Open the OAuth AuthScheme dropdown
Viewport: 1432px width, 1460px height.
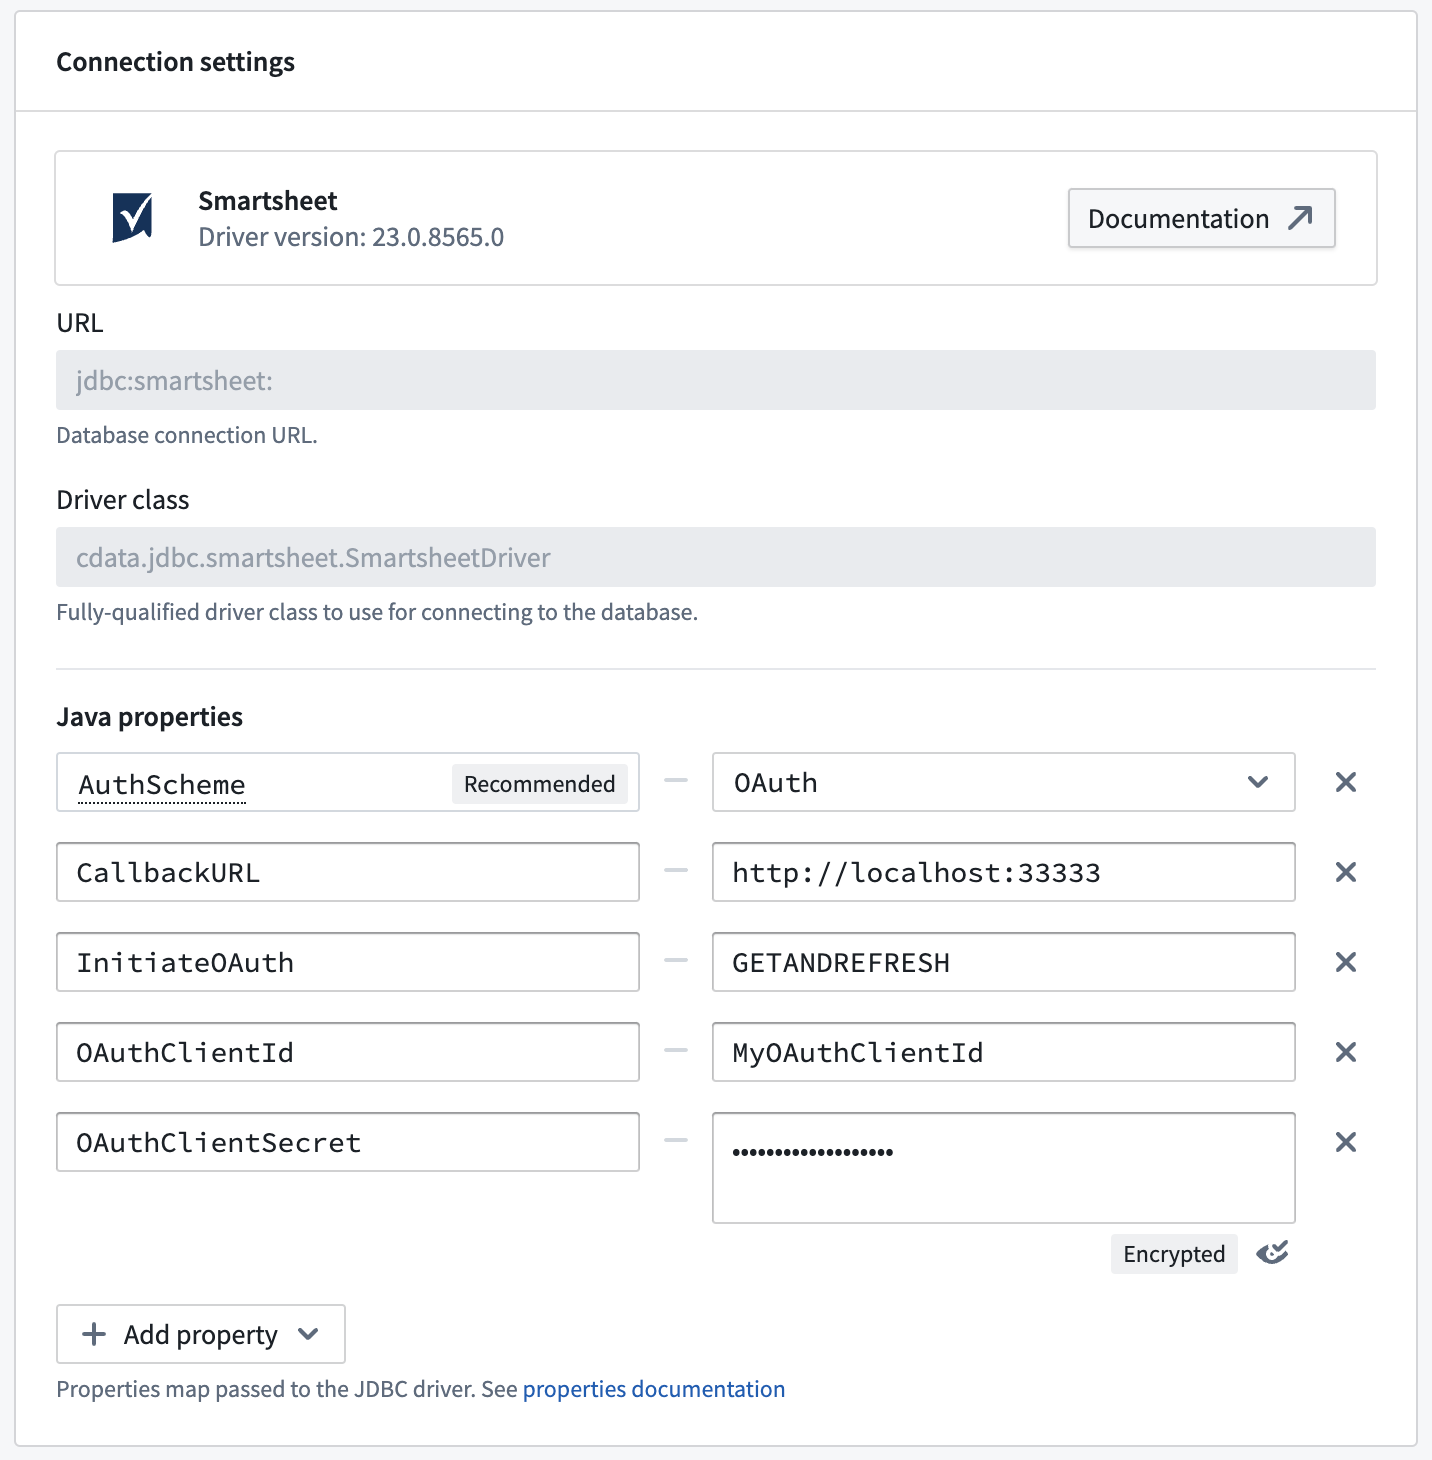(1003, 782)
